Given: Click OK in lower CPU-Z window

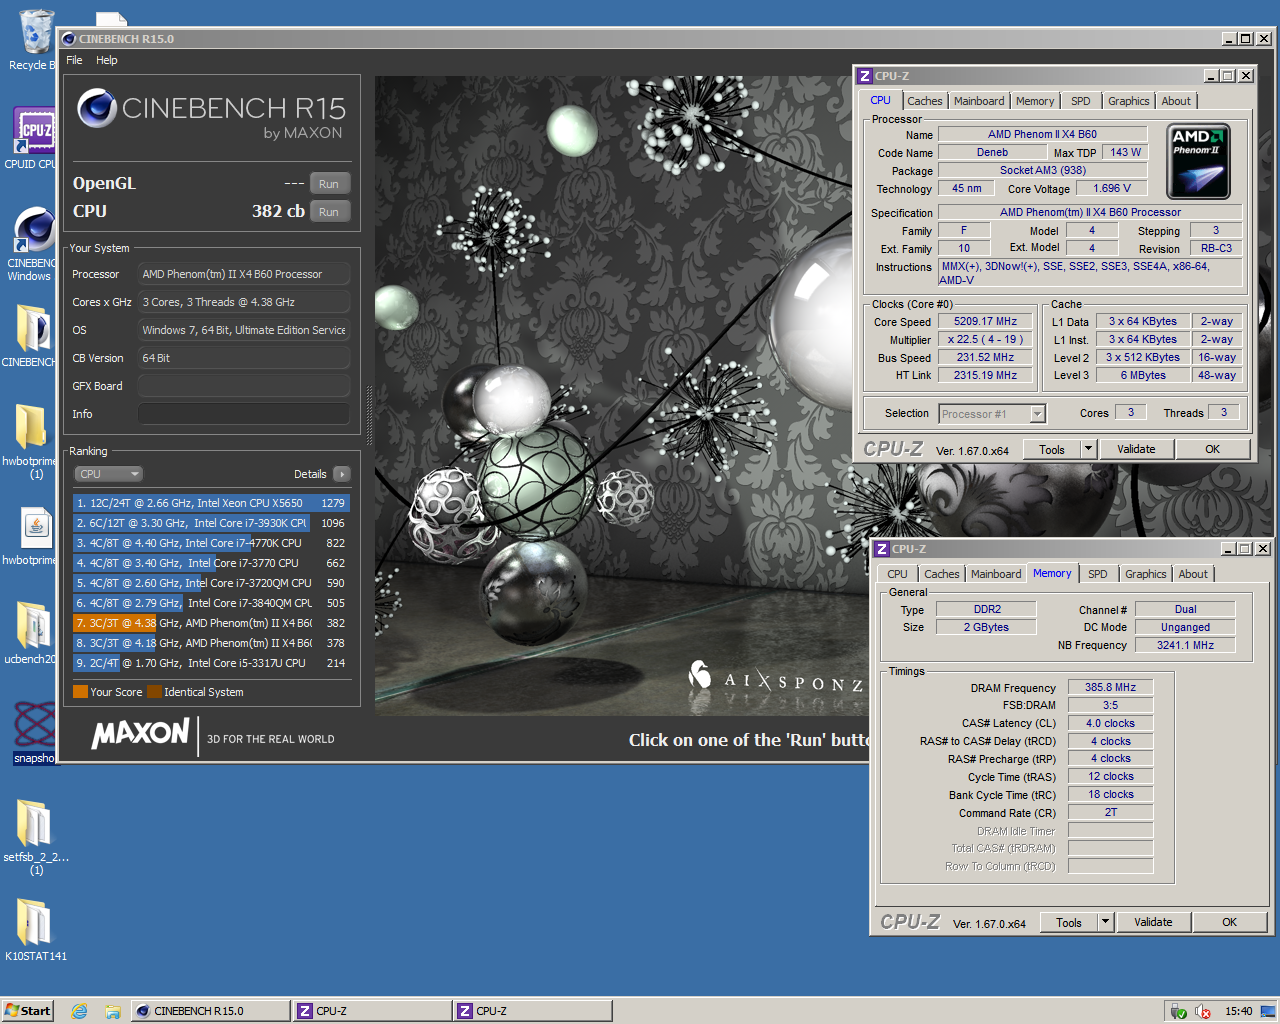Looking at the screenshot, I should click(1230, 923).
